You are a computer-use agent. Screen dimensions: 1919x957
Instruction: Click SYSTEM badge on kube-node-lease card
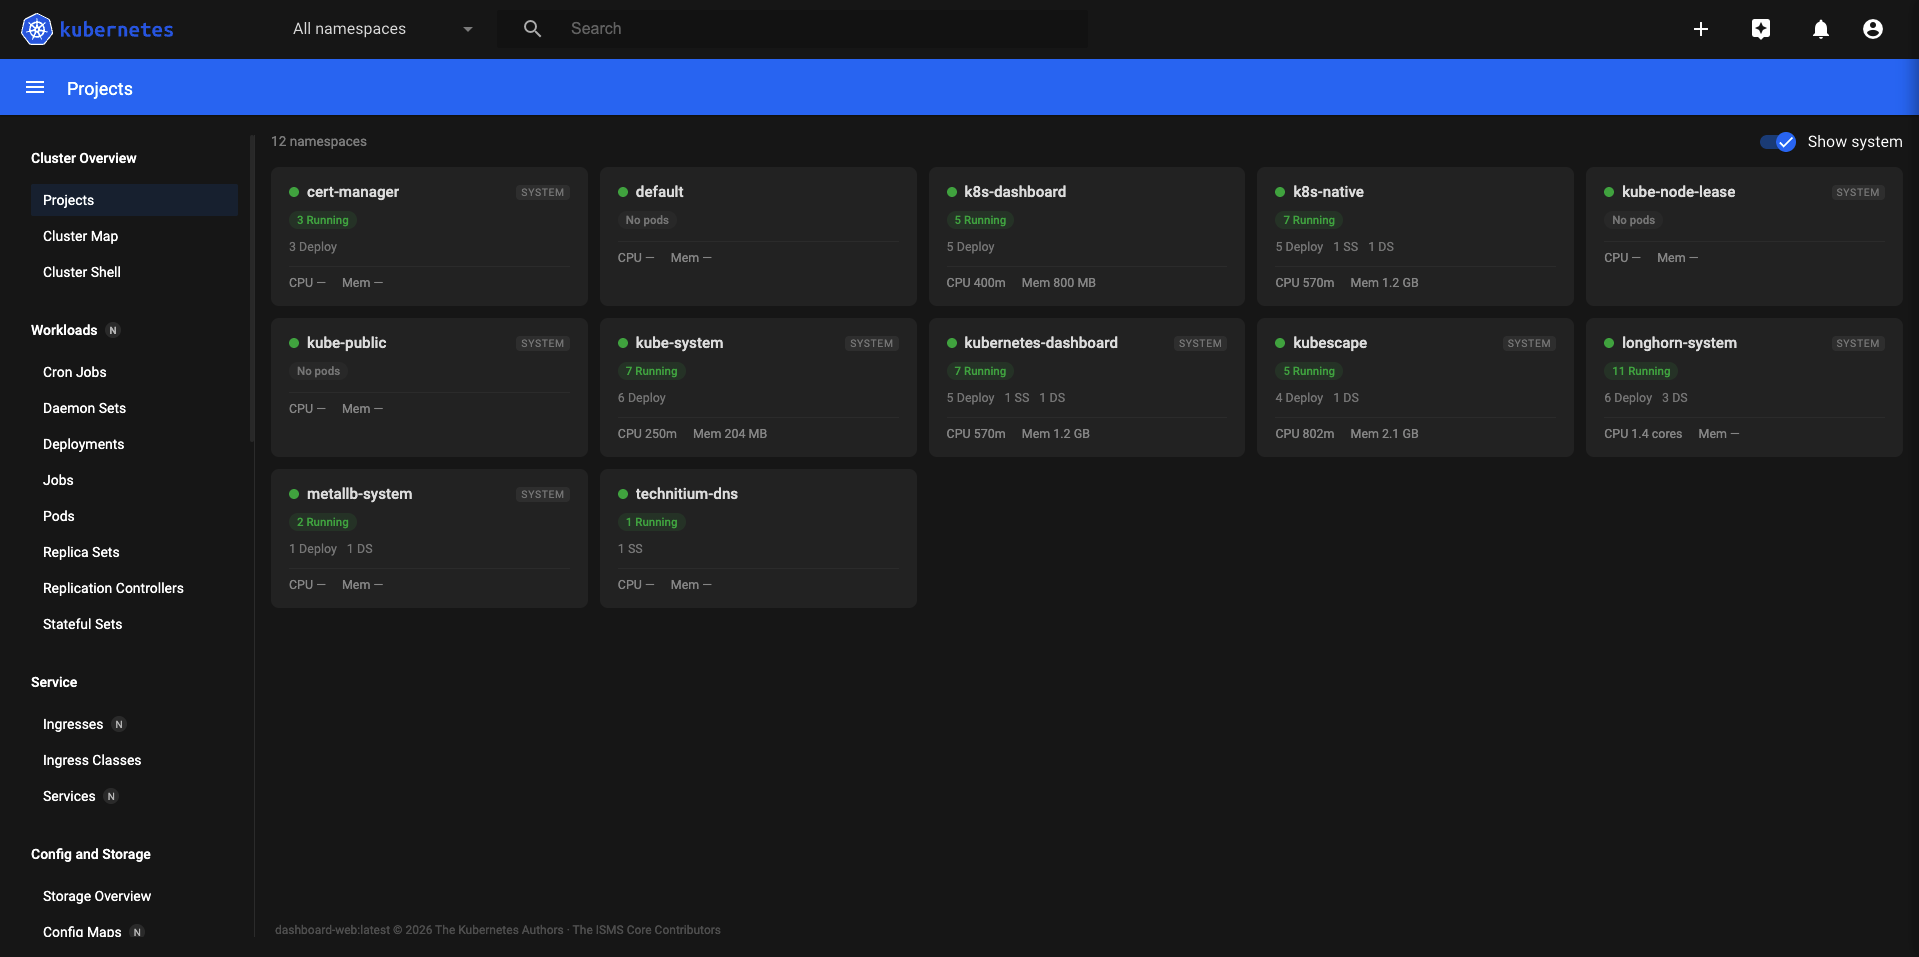pyautogui.click(x=1858, y=192)
